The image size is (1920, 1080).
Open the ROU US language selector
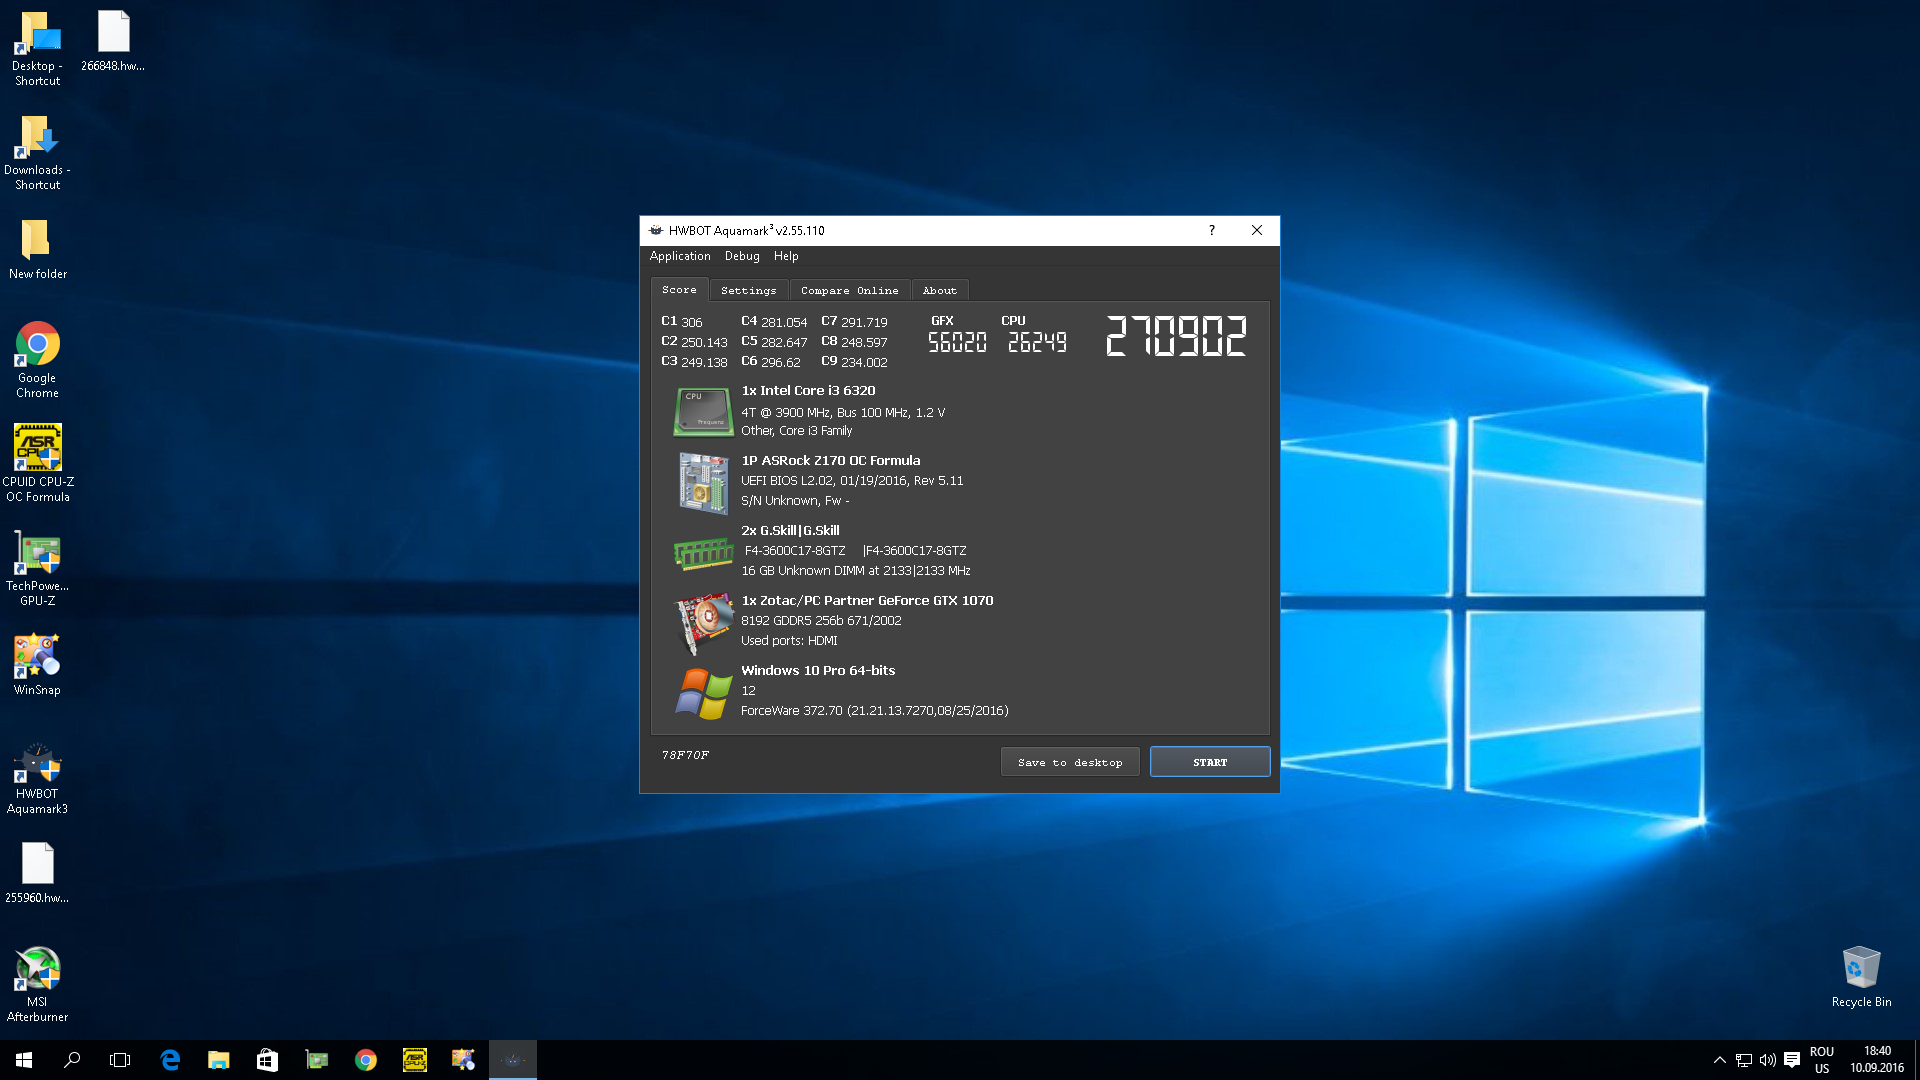tap(1822, 1060)
